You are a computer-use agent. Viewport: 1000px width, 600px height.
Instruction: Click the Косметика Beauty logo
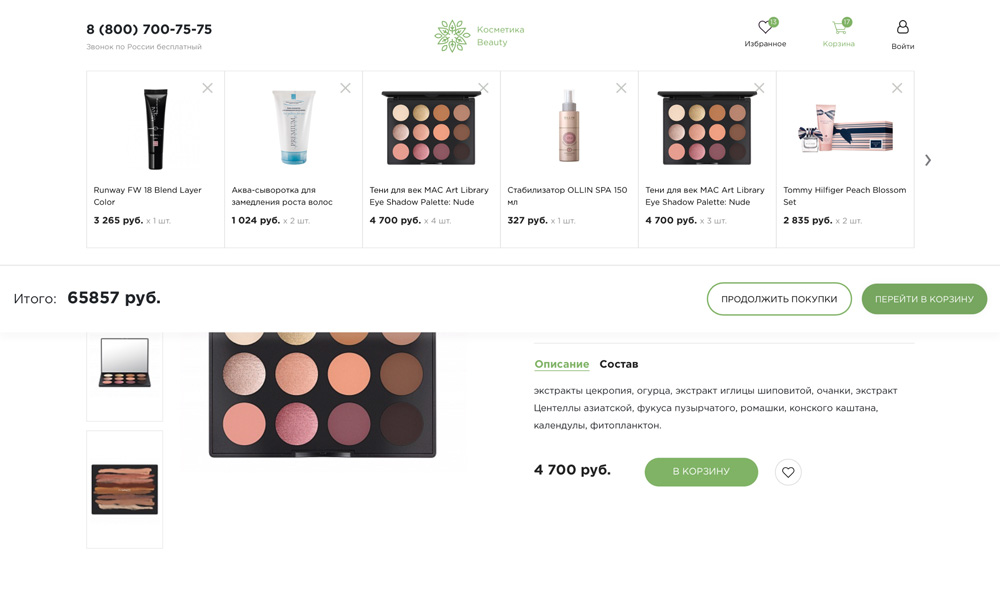tap(480, 36)
